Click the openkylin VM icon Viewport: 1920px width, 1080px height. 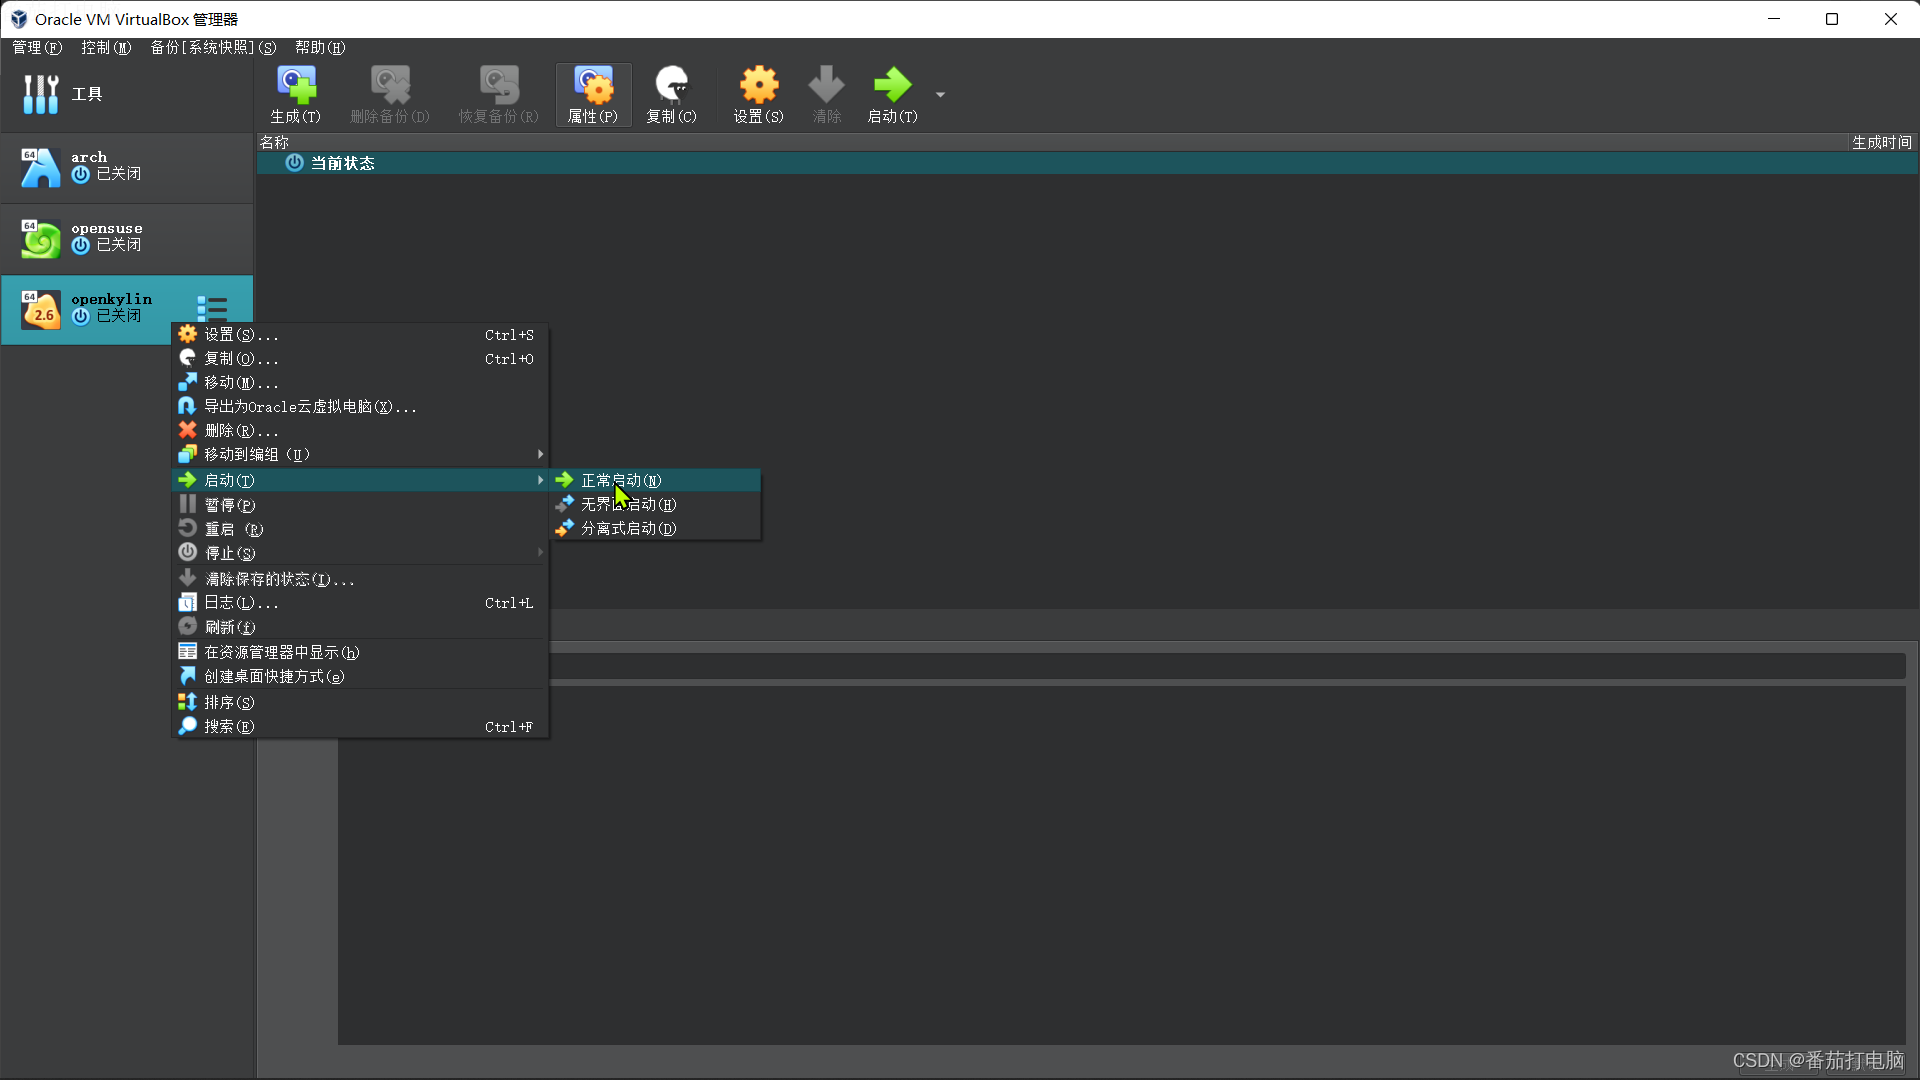click(41, 310)
